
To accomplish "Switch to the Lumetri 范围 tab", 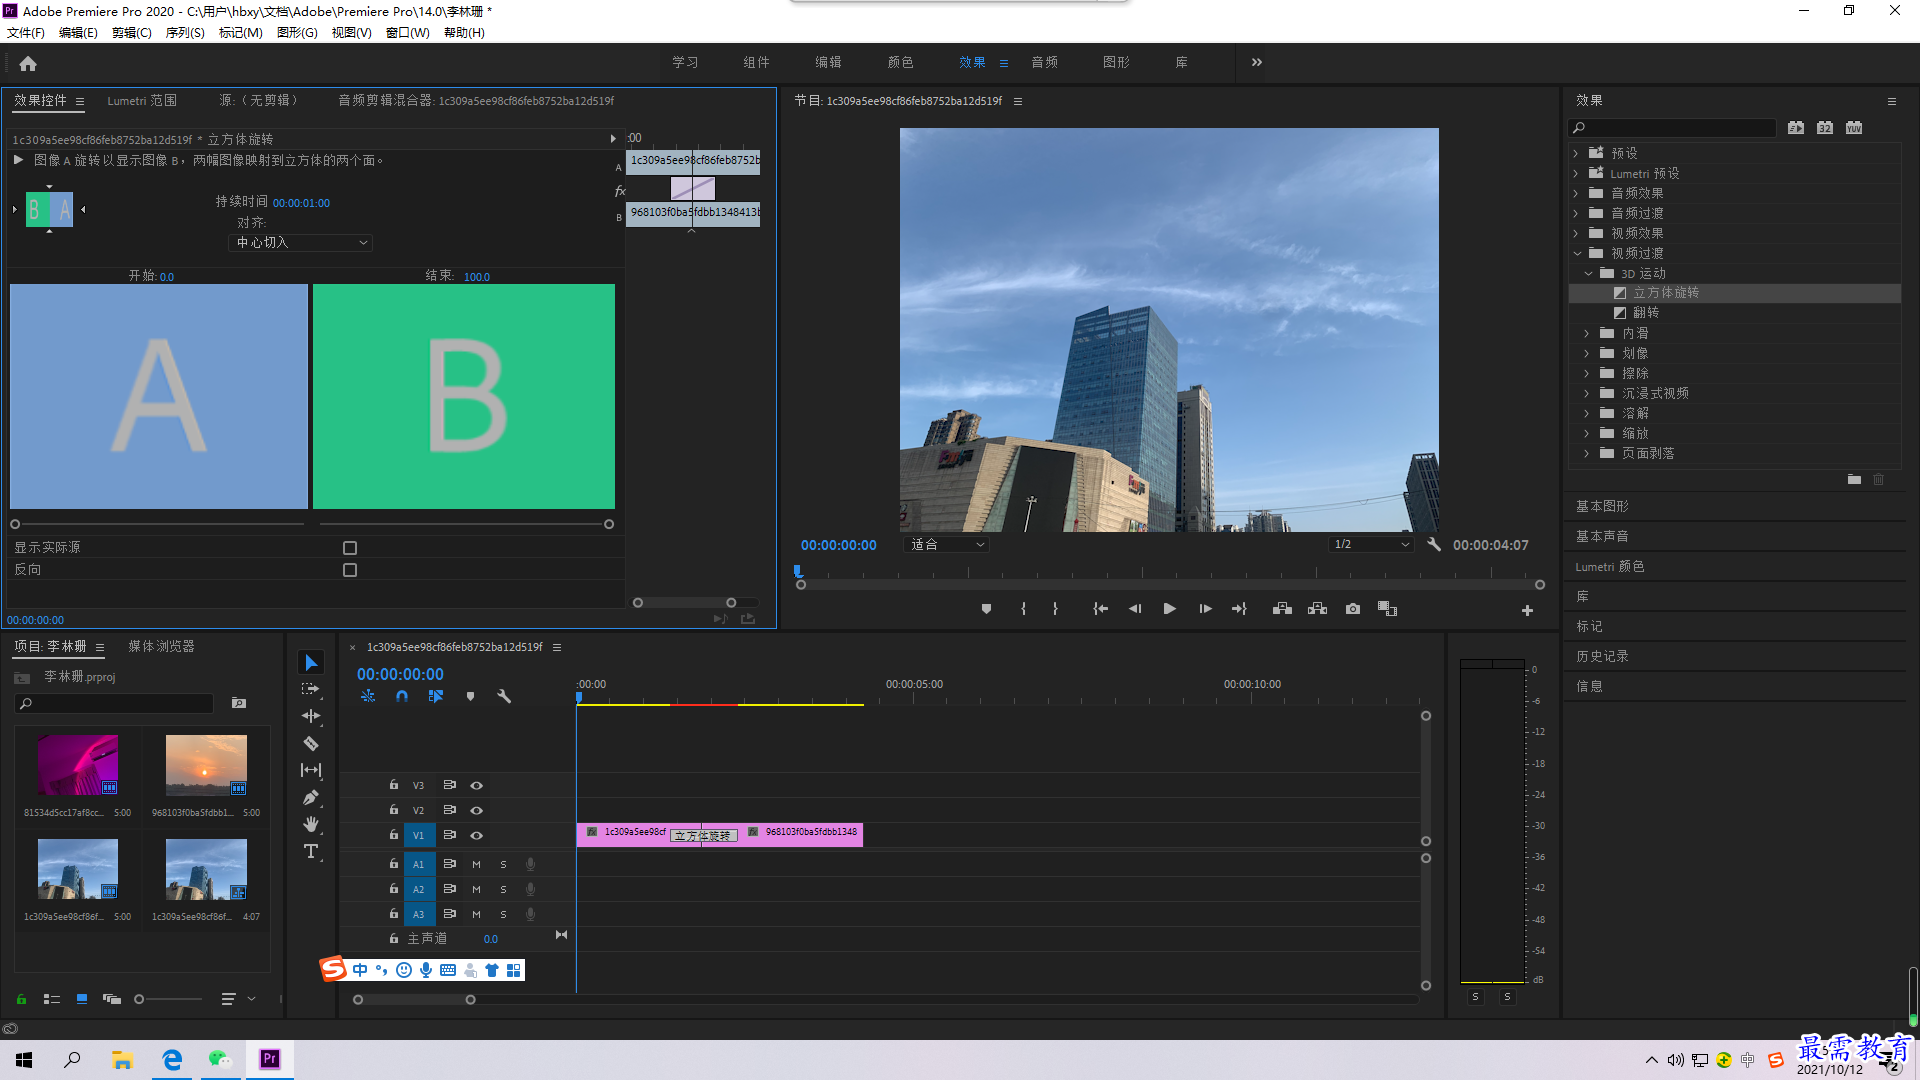I will click(142, 101).
